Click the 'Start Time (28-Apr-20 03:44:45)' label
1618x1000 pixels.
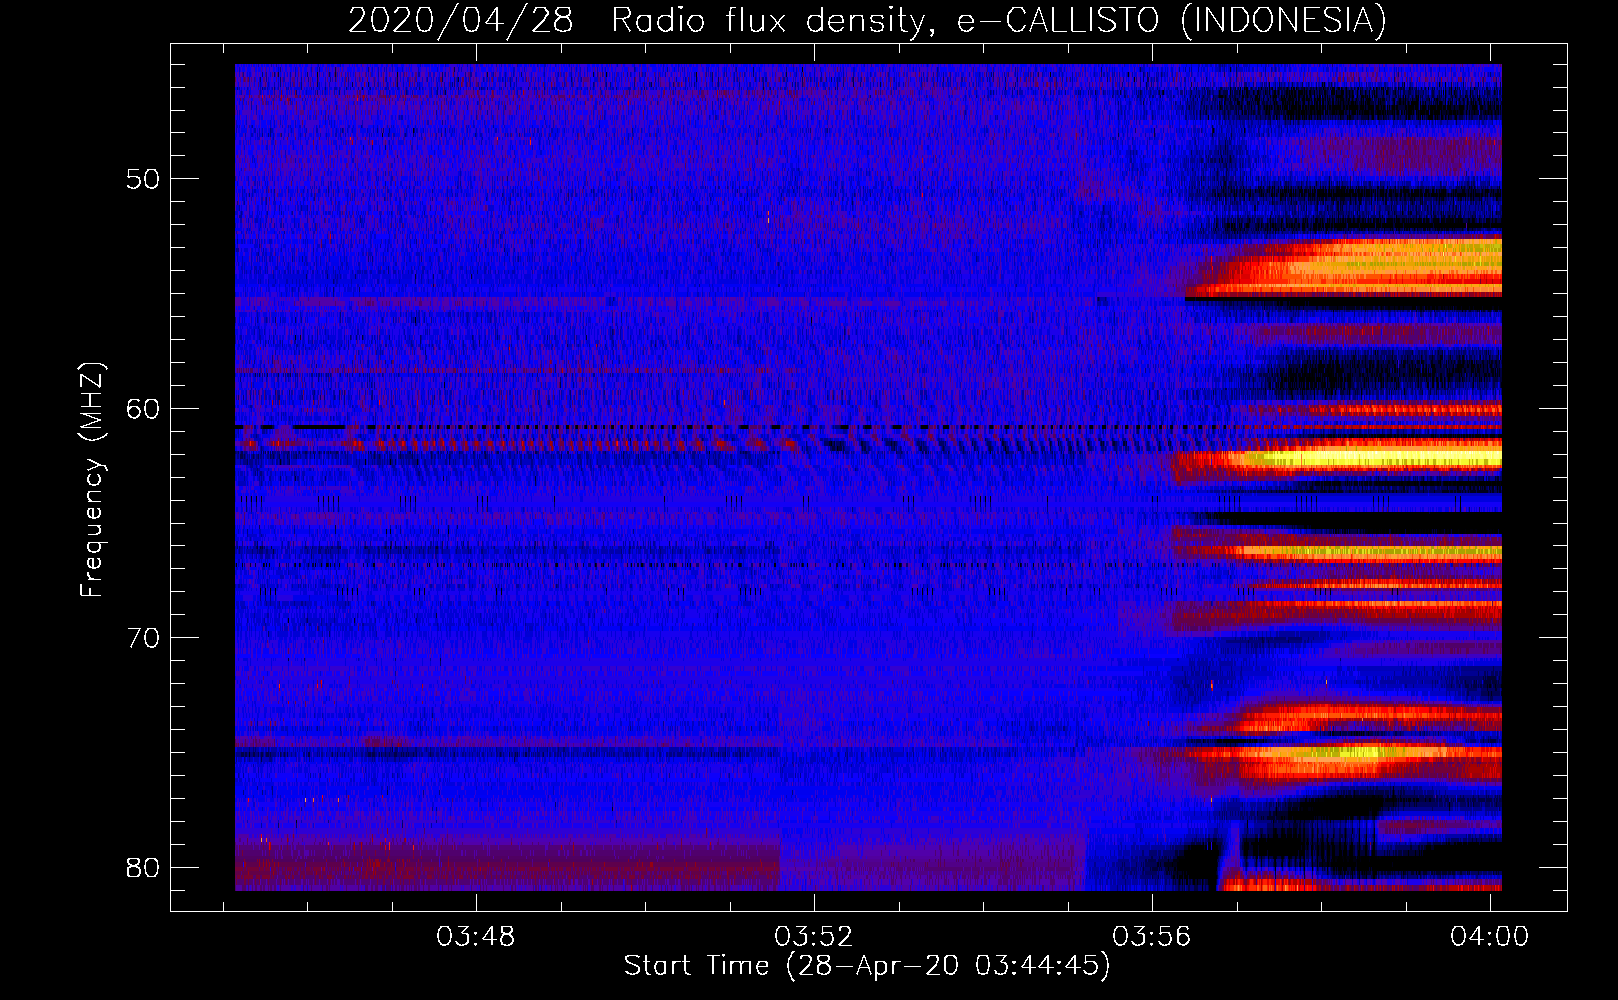click(867, 966)
